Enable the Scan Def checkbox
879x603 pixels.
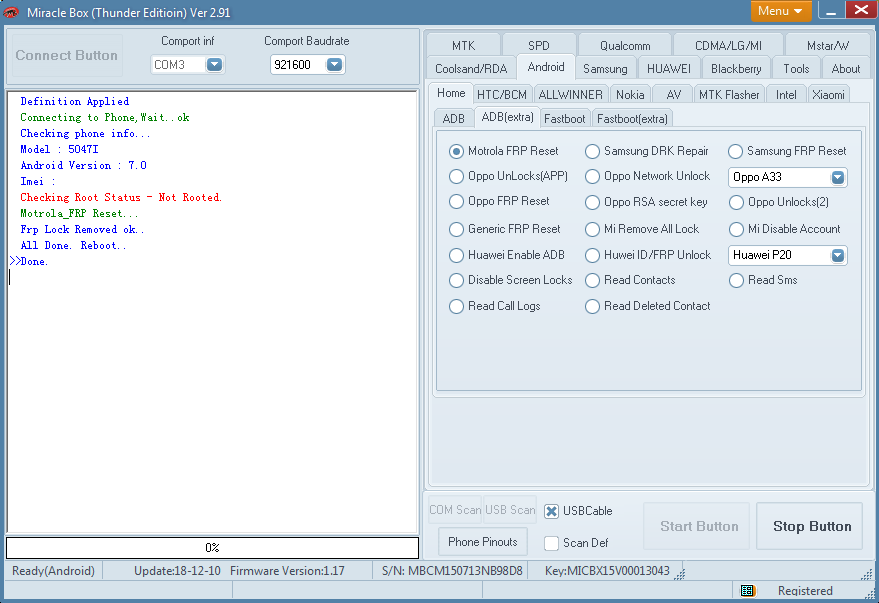[552, 543]
